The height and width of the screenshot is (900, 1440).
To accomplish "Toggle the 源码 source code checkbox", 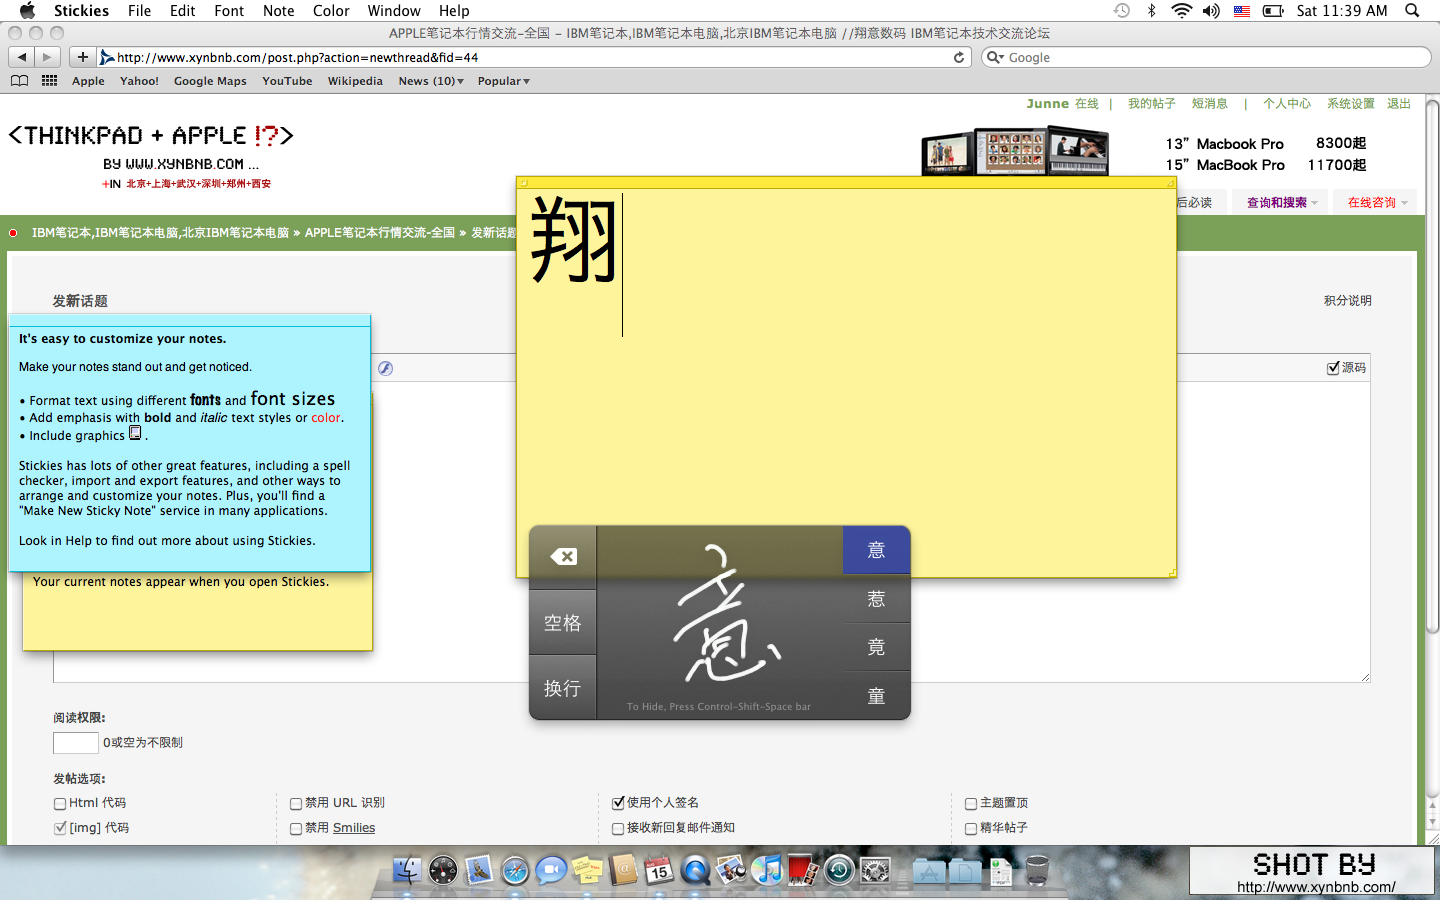I will 1333,368.
